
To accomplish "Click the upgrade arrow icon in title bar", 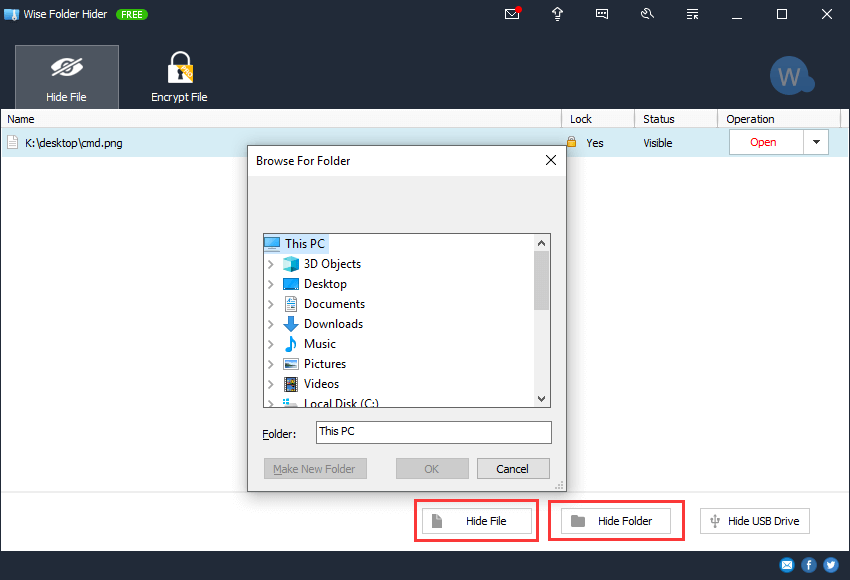I will click(557, 14).
